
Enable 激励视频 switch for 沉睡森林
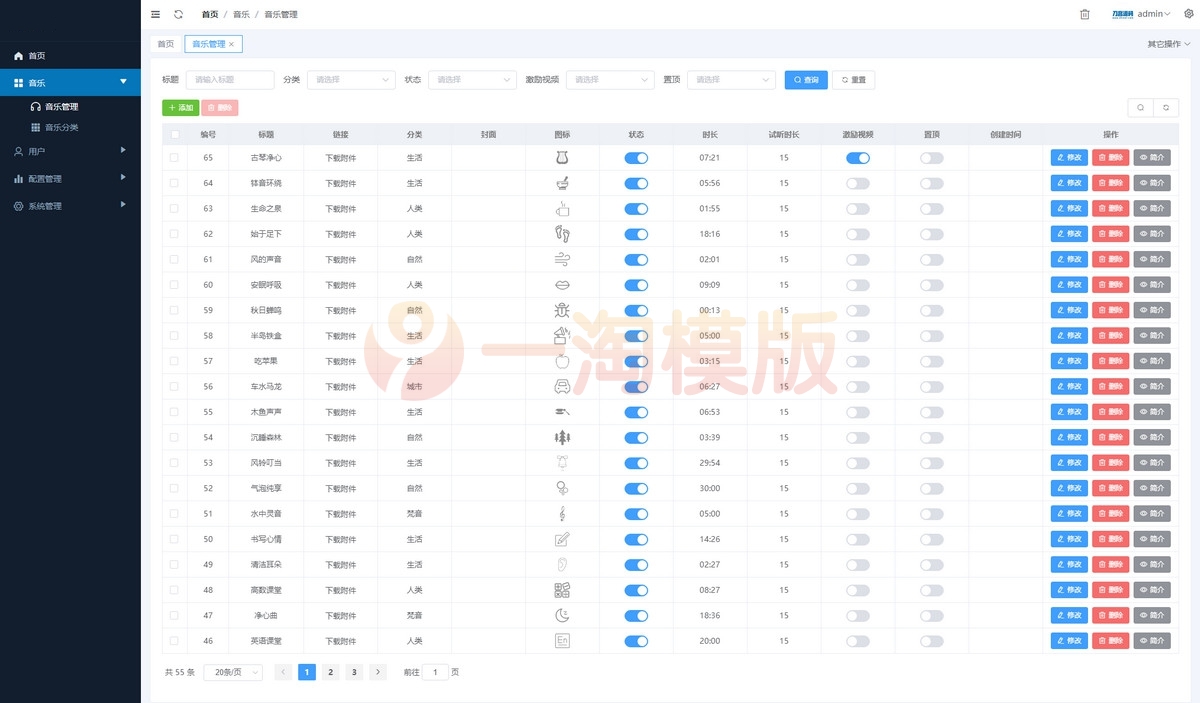tap(858, 437)
